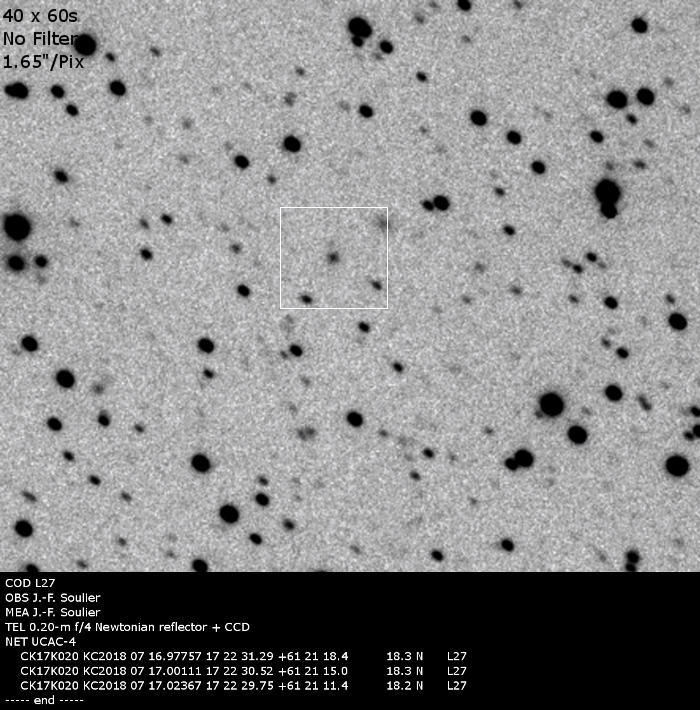Click right ascension '17 22 31.29'

coord(240,656)
